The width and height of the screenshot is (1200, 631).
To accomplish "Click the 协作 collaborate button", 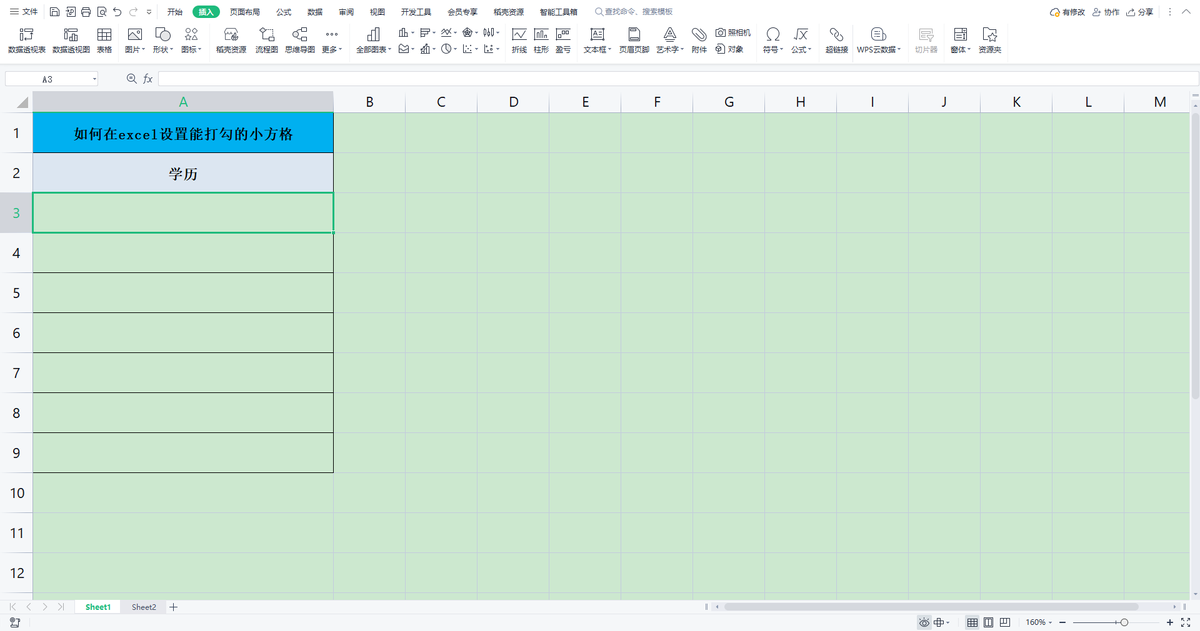I will [1107, 12].
